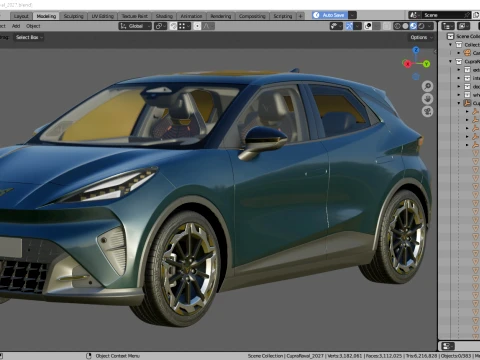This screenshot has height=360, width=480.
Task: Click the scene browse icon beside Scene field
Action: click(x=415, y=15)
